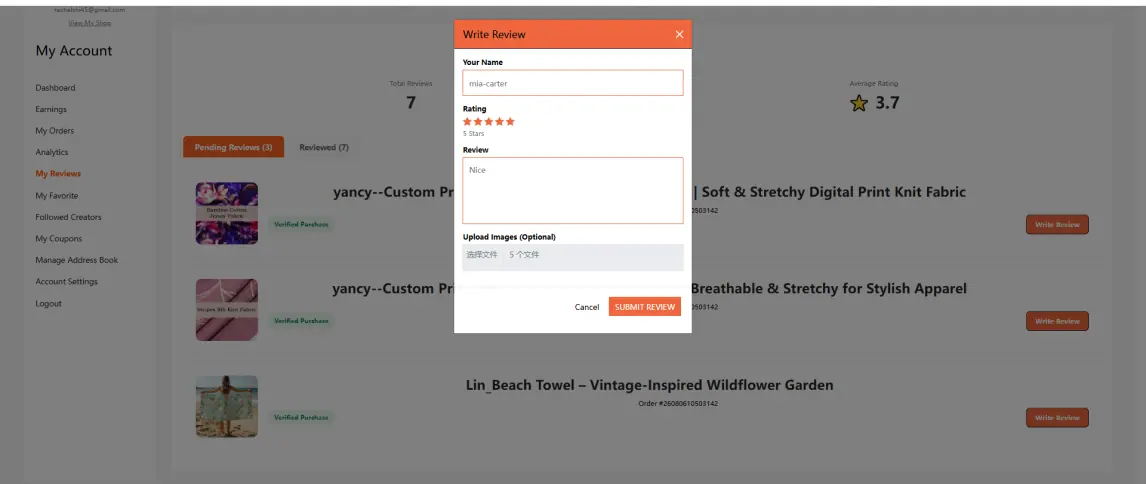Image resolution: width=1146 pixels, height=484 pixels.
Task: Click Lin_Beach Towel product title
Action: (x=650, y=385)
